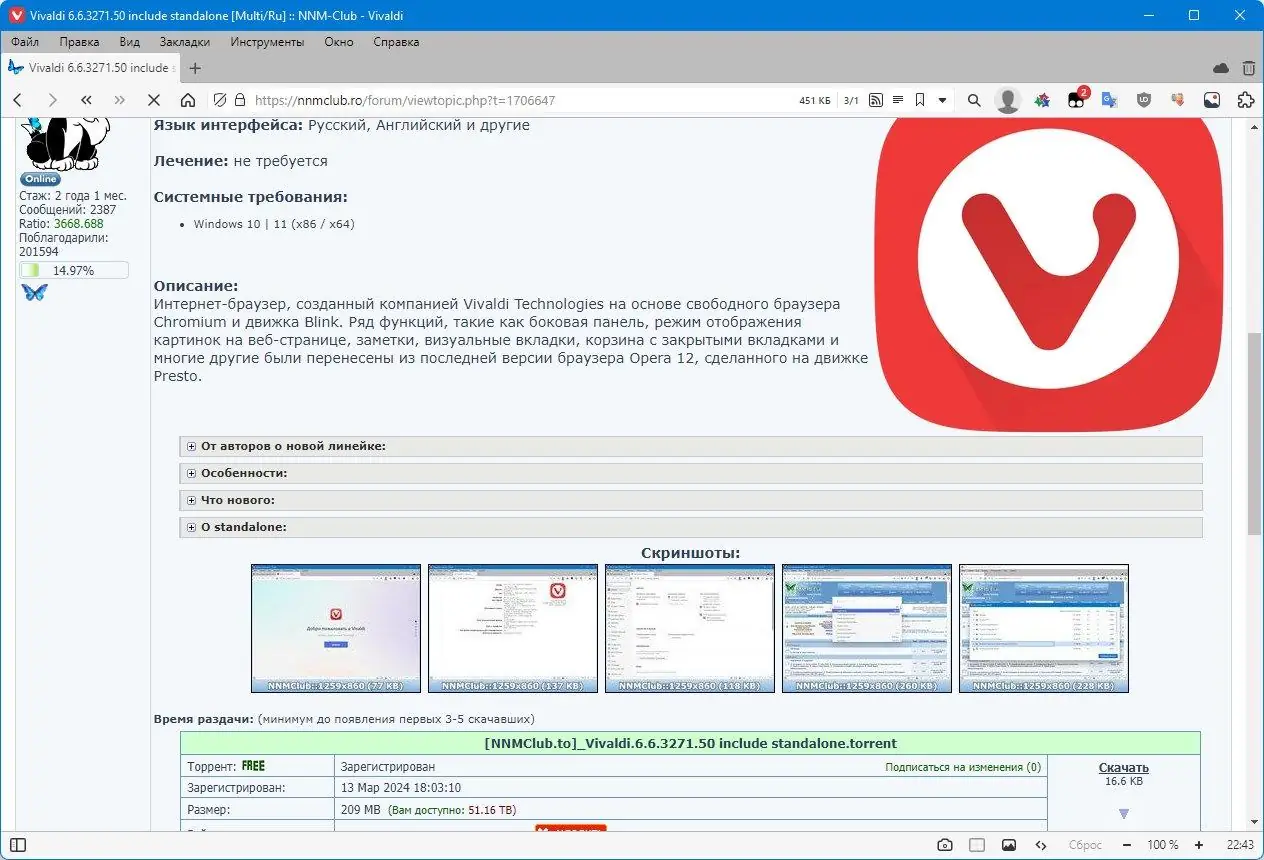1264x860 pixels.
Task: Toggle the side panel
Action: click(18, 845)
